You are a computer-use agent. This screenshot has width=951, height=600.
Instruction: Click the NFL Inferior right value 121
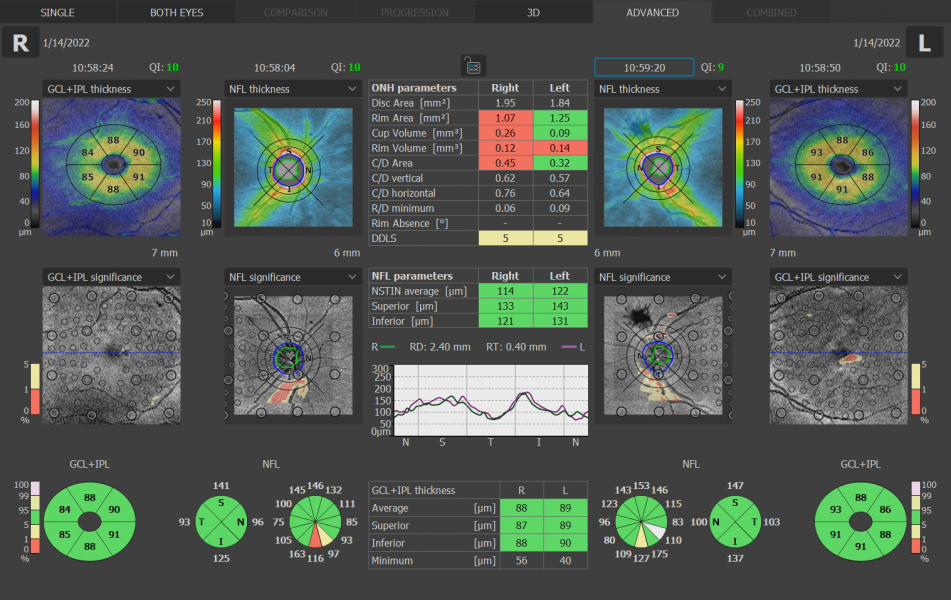[505, 321]
